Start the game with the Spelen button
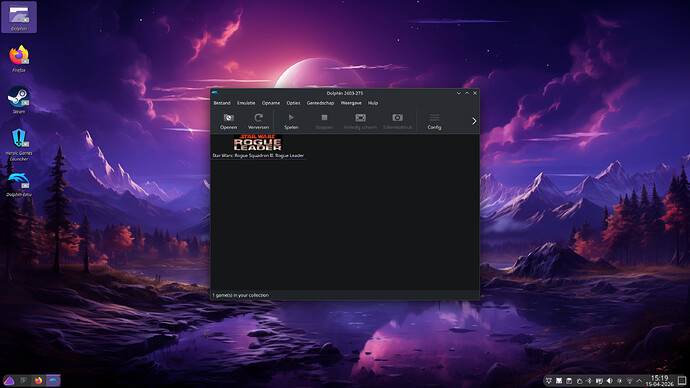This screenshot has width=690, height=388. point(291,121)
